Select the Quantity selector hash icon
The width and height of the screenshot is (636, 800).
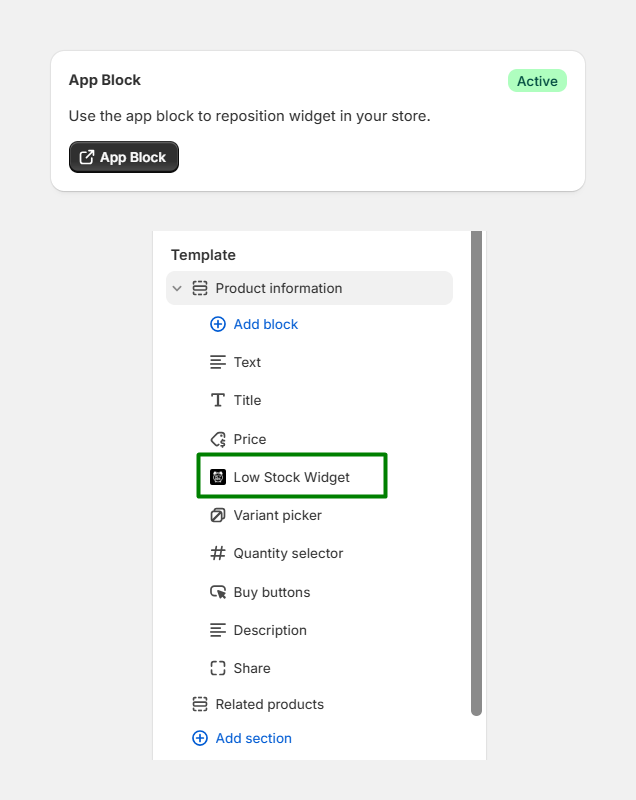coord(218,553)
